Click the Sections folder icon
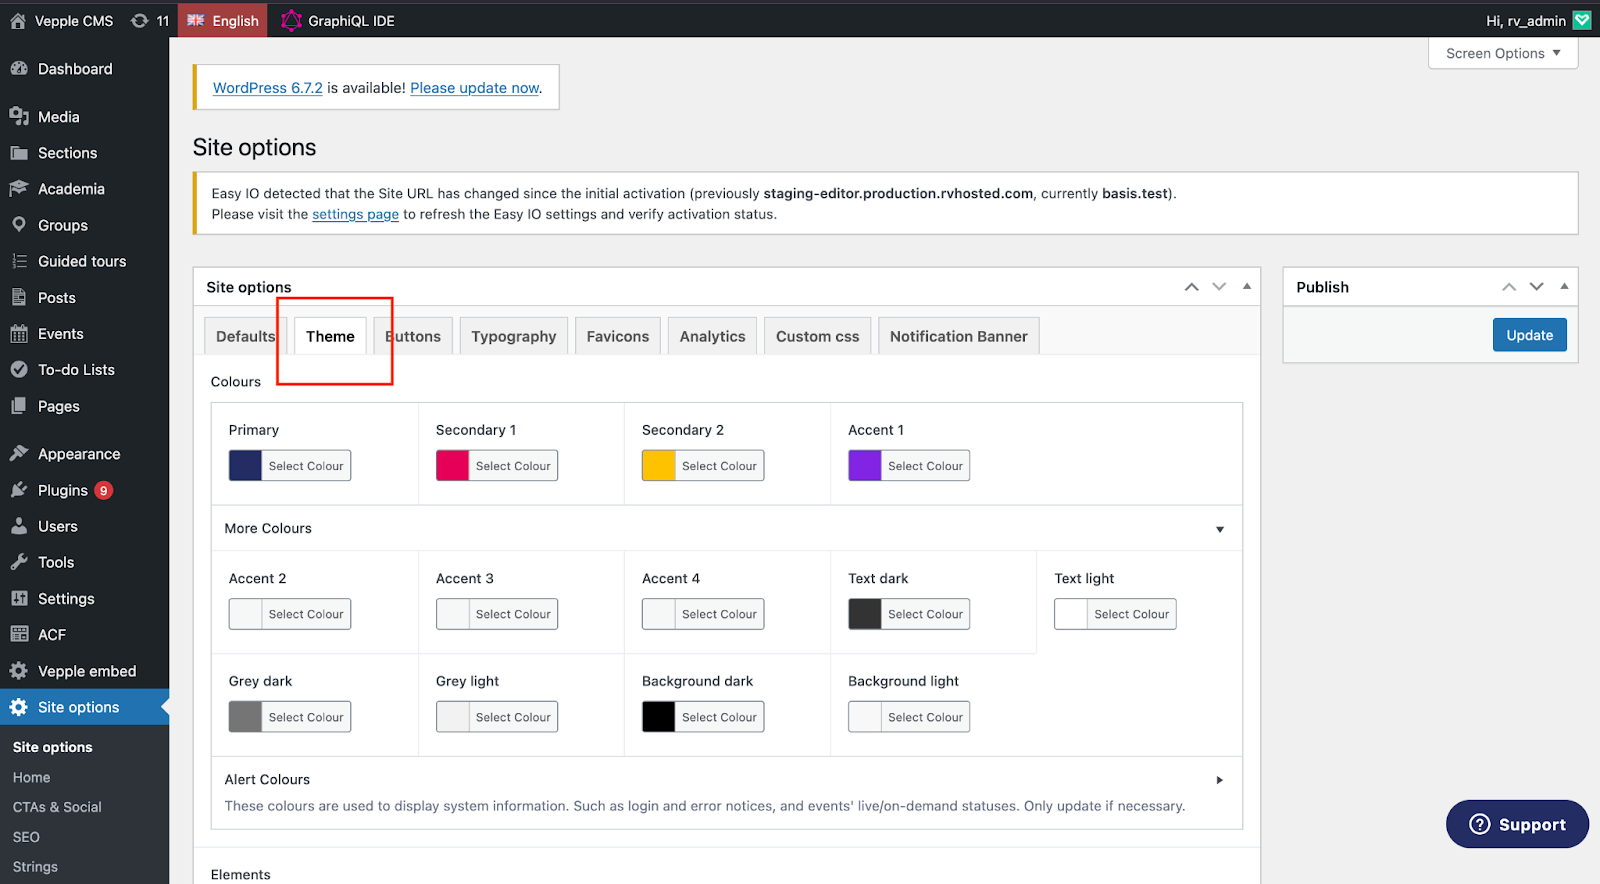 click(19, 153)
